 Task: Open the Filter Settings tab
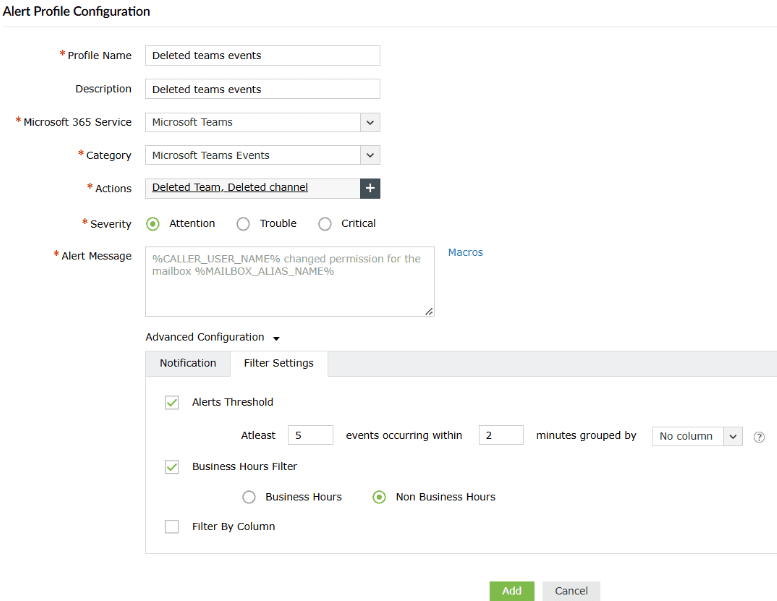[278, 364]
